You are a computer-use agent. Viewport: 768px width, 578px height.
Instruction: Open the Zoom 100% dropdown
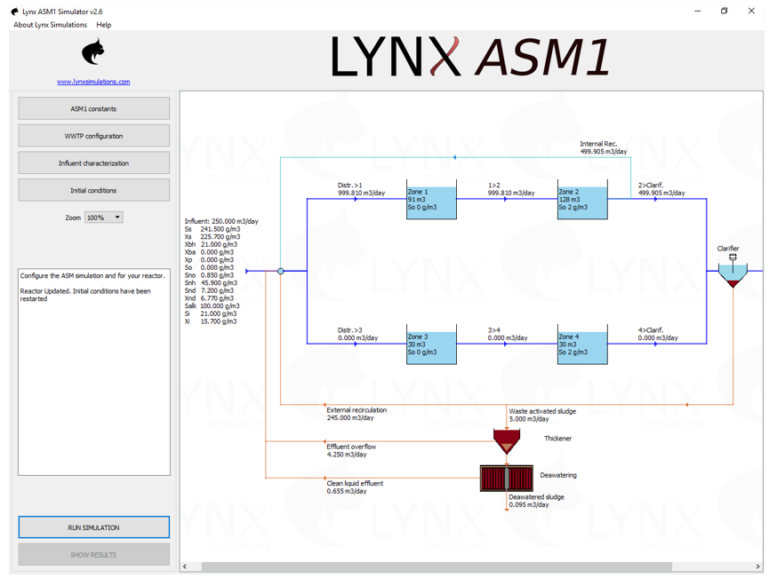coord(103,217)
